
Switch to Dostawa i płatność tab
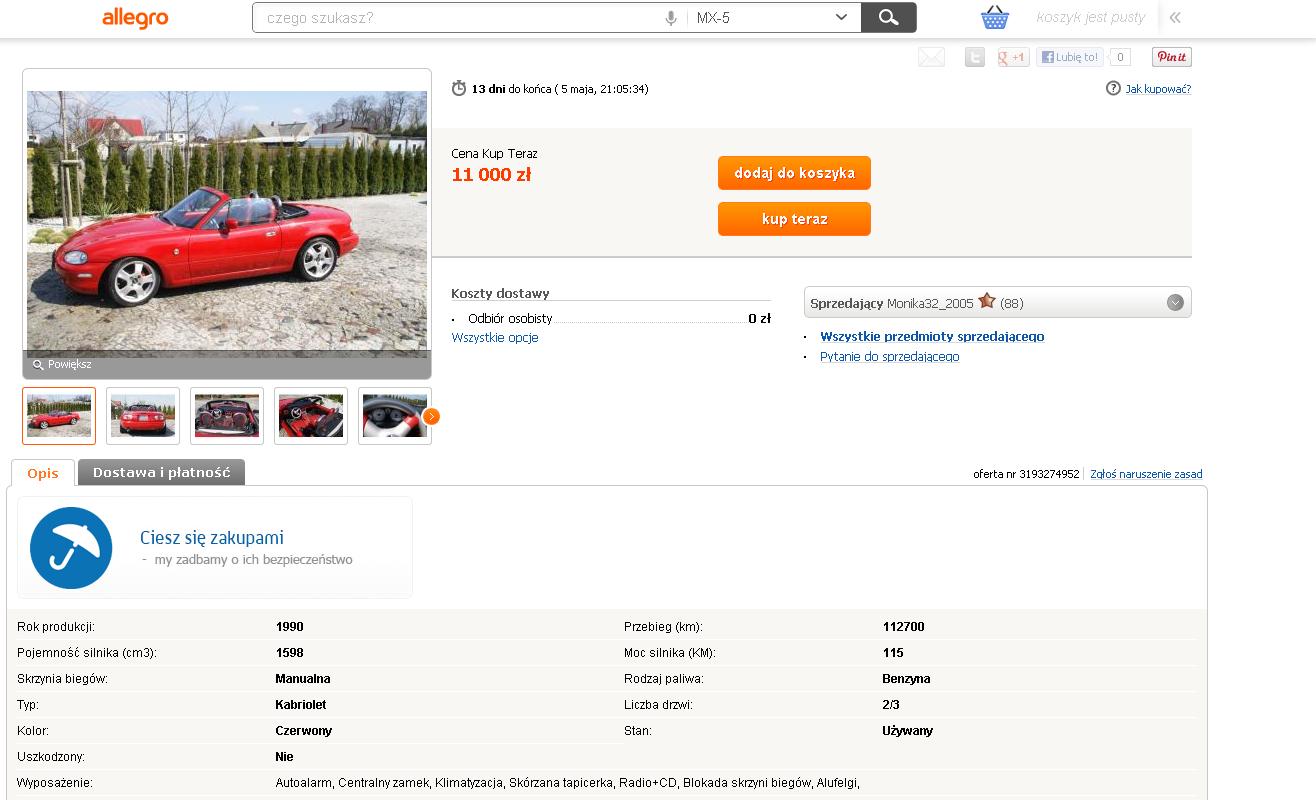pos(161,472)
